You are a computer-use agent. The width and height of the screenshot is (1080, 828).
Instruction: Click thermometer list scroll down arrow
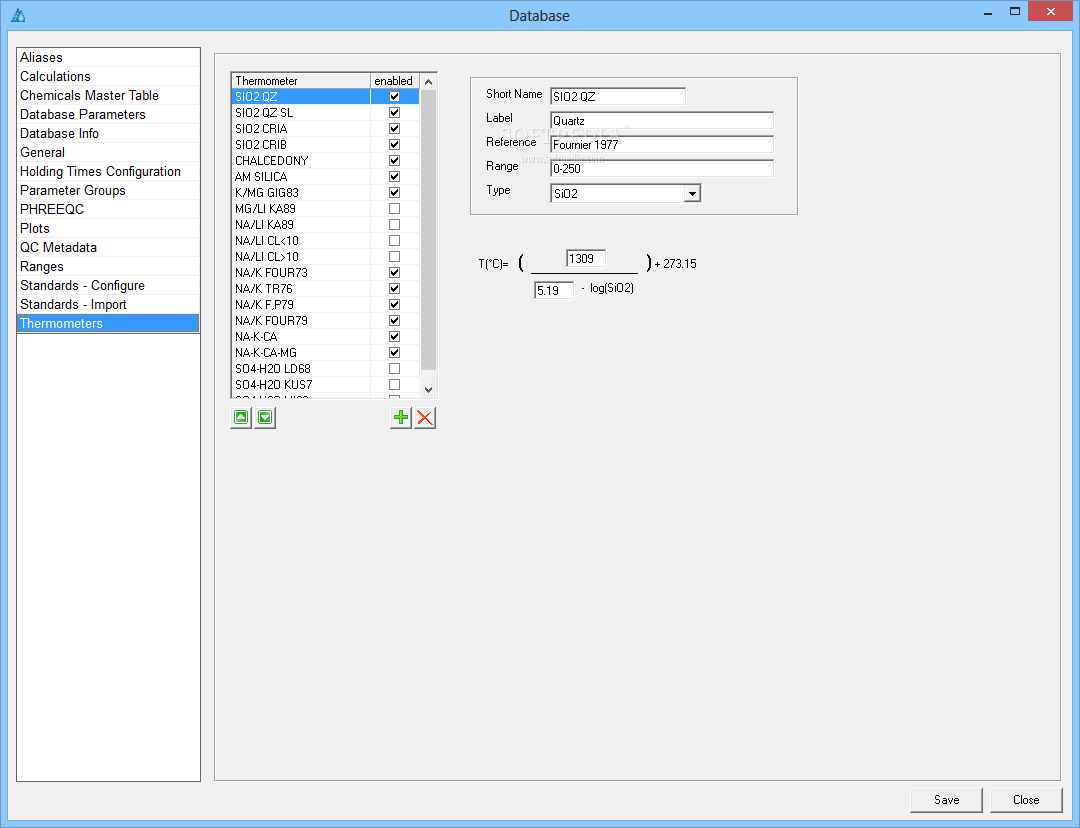[428, 390]
